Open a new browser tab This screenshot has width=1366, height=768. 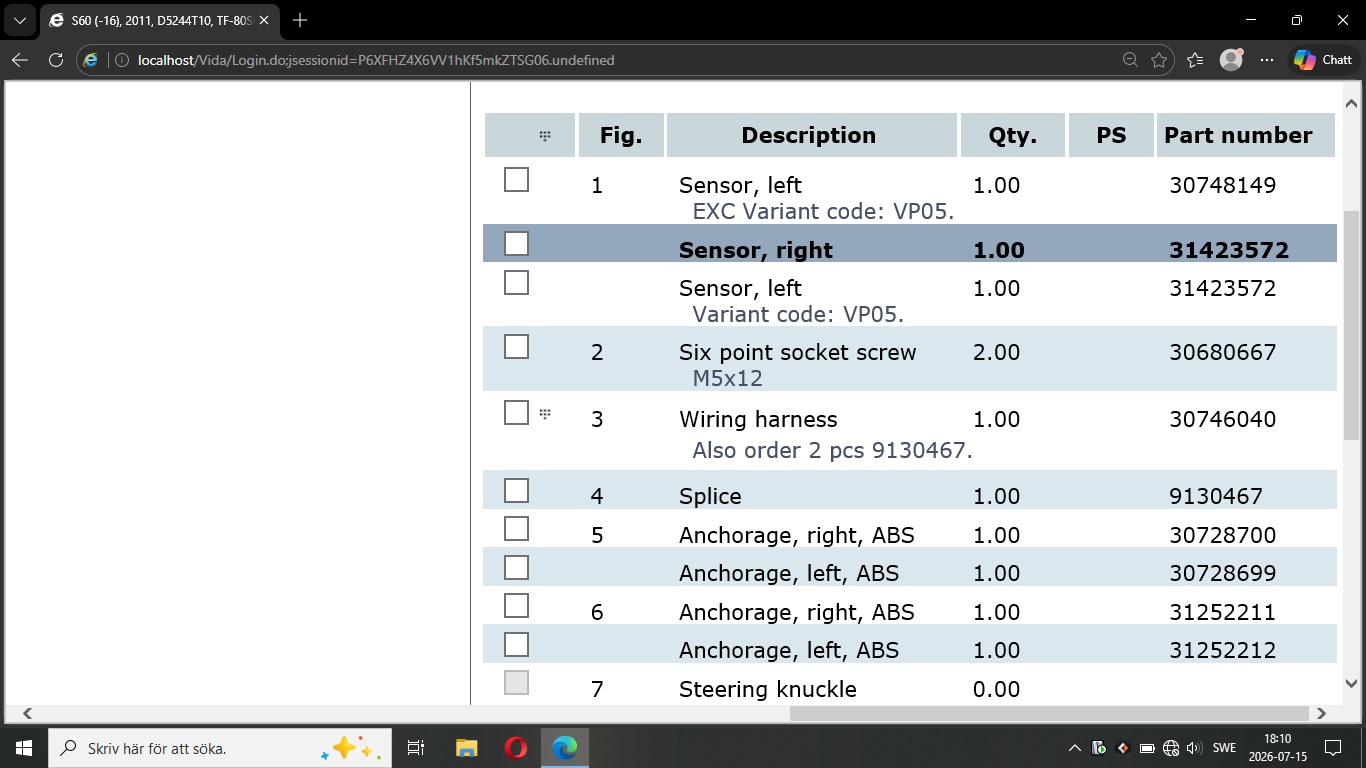click(x=300, y=20)
